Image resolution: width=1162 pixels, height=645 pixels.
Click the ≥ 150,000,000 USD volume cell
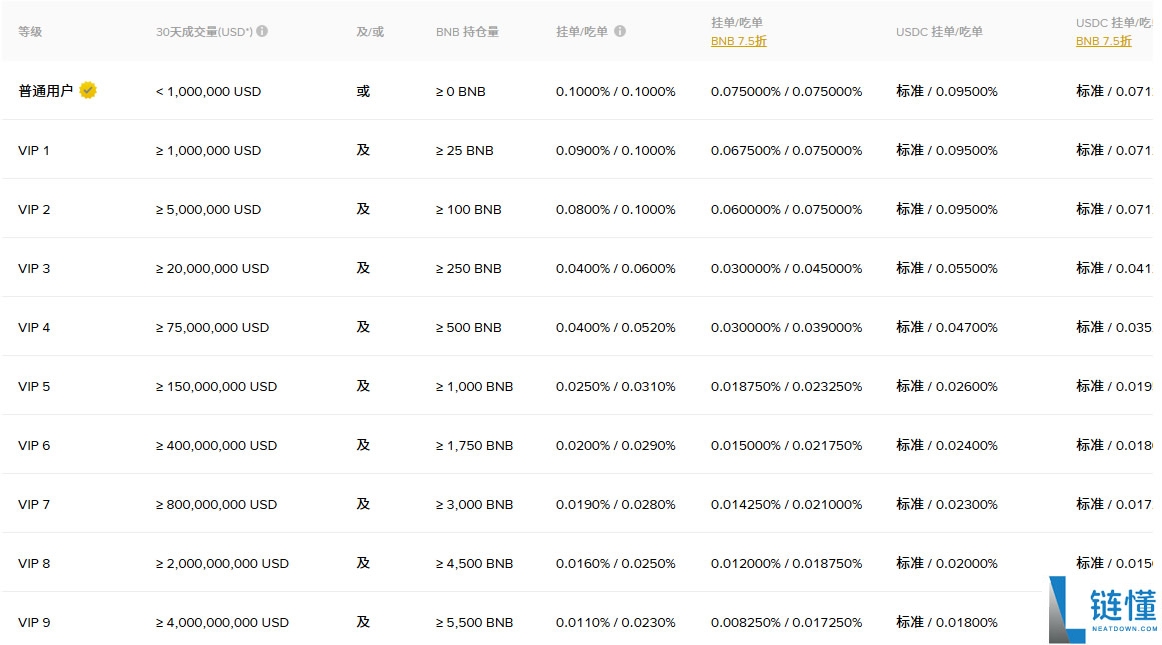coord(216,387)
